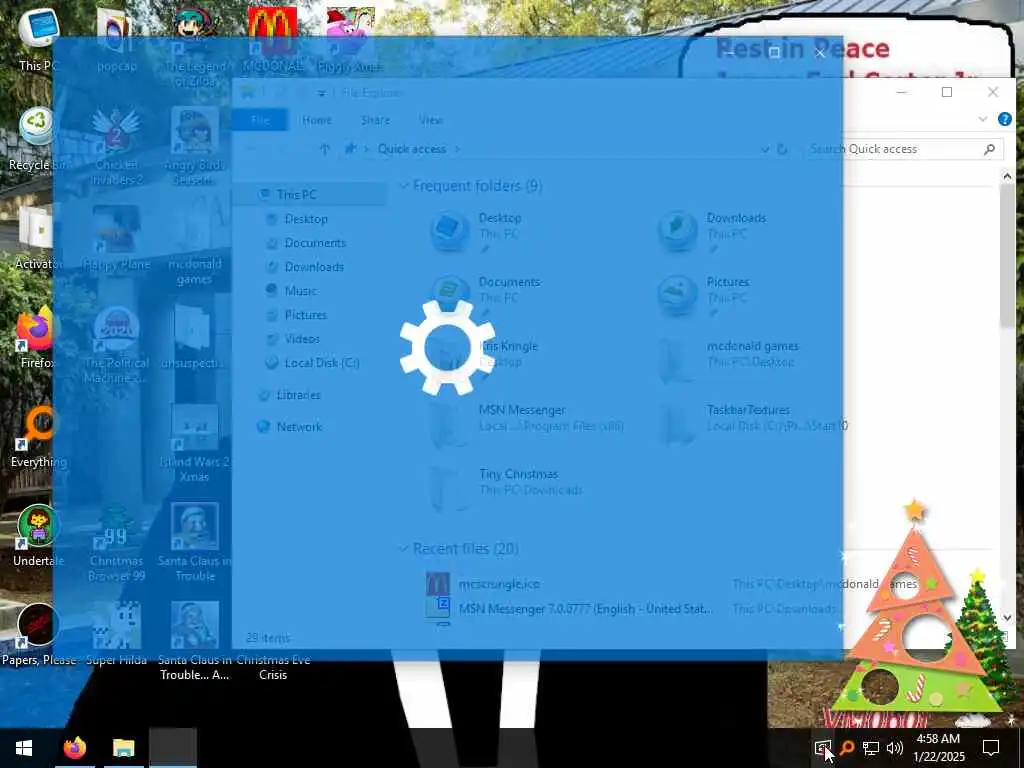Click the network icon in system tray
This screenshot has height=768, width=1024.
[x=871, y=748]
